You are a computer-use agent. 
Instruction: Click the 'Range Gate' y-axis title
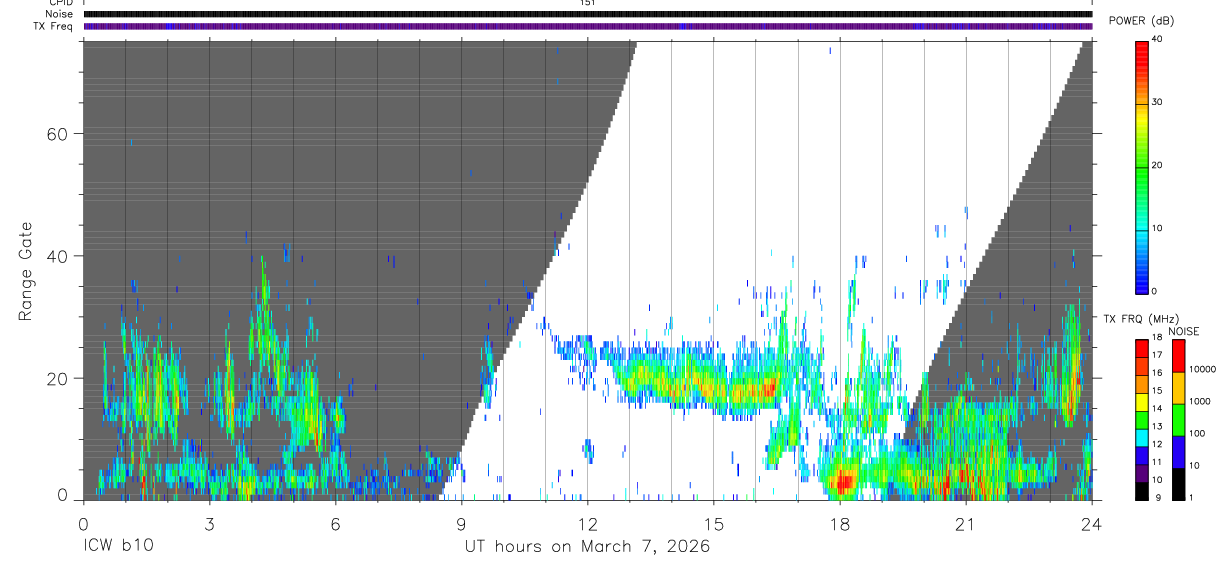coord(25,270)
